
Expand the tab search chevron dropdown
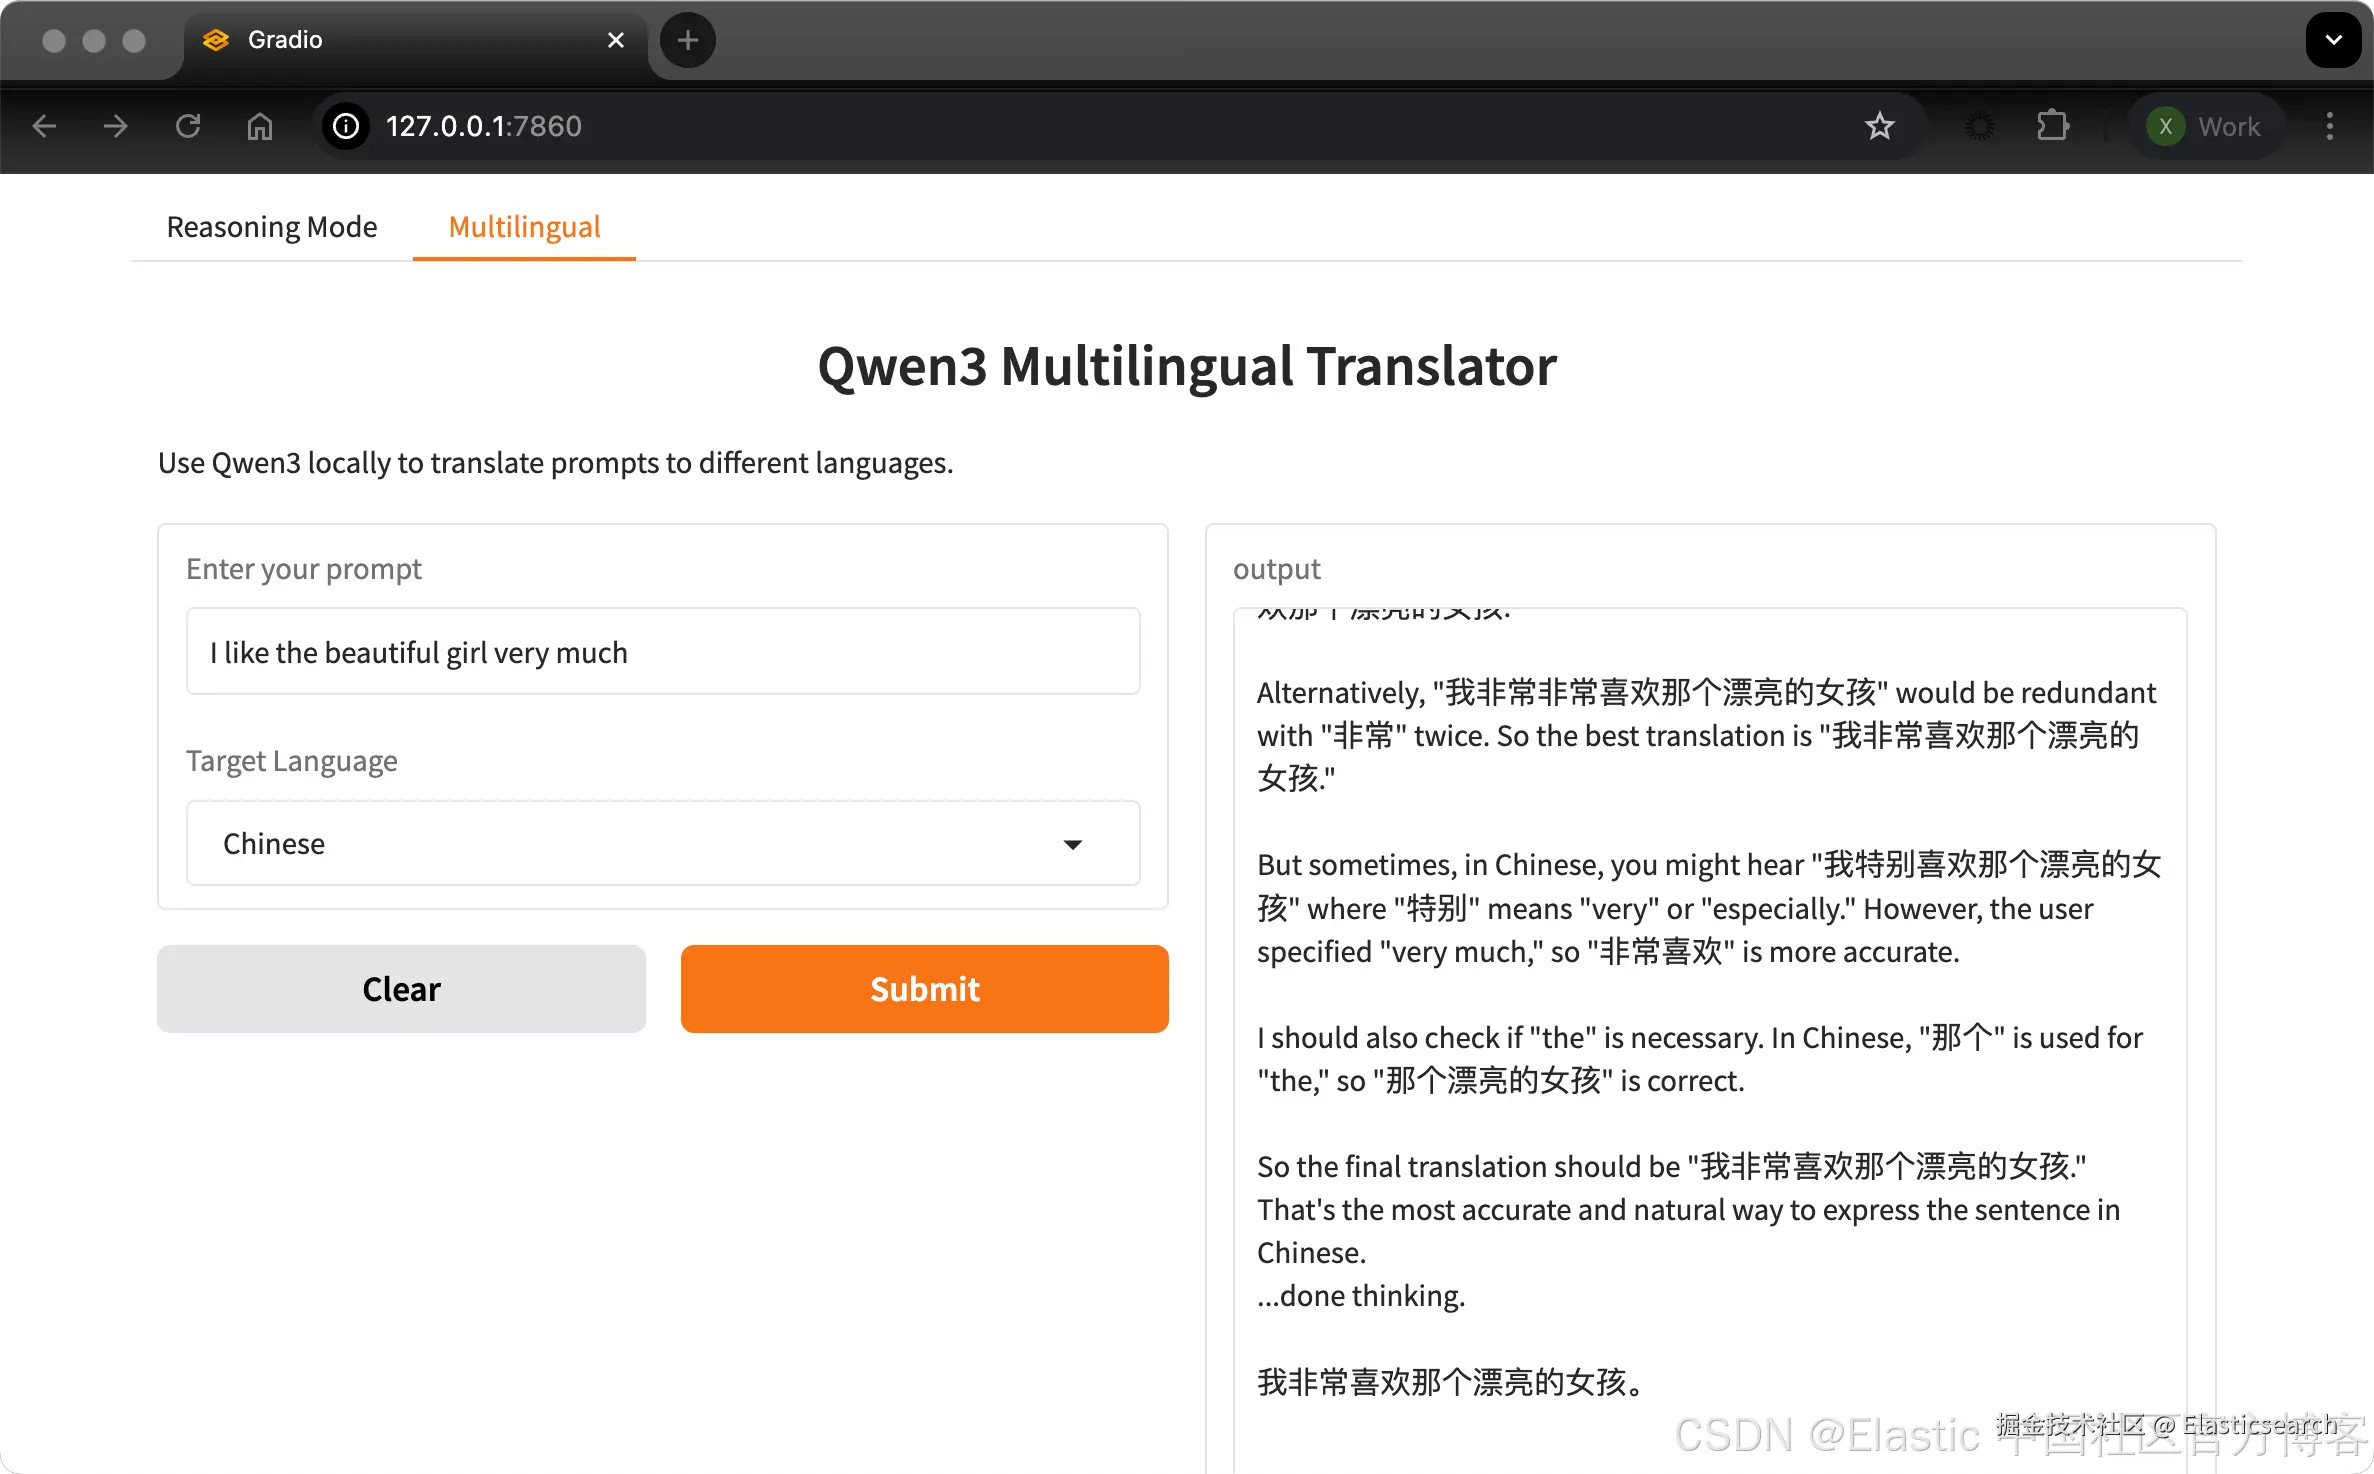pos(2333,40)
